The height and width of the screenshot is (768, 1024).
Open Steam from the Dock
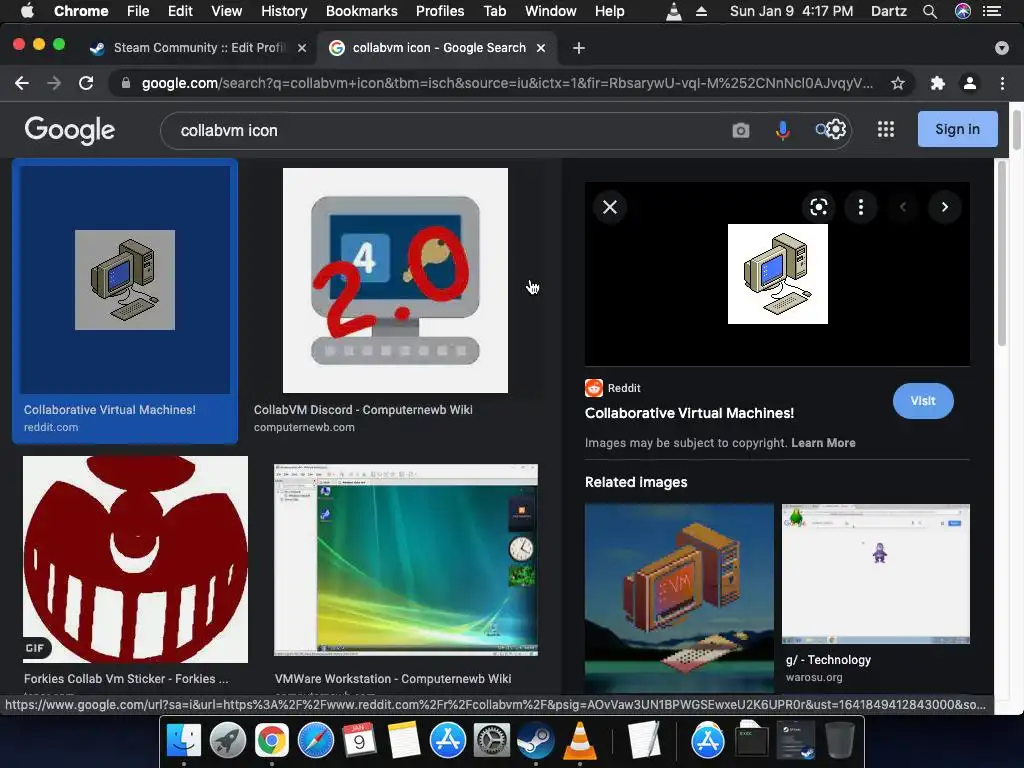535,741
